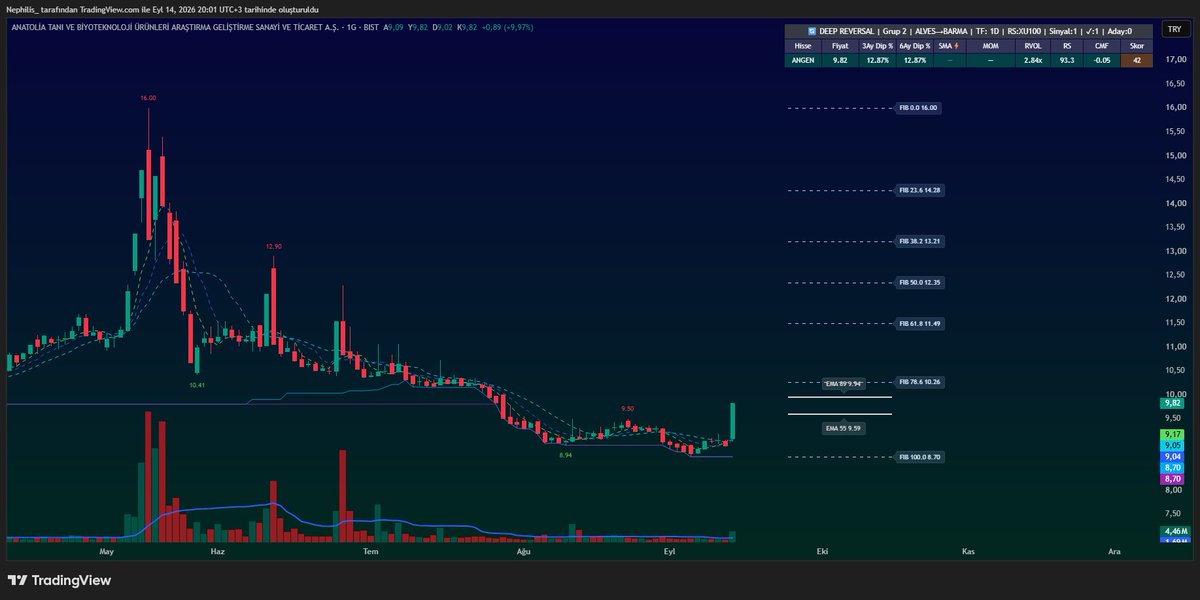Viewport: 1200px width, 600px height.
Task: Click the Ağu label on the time axis
Action: [x=522, y=551]
